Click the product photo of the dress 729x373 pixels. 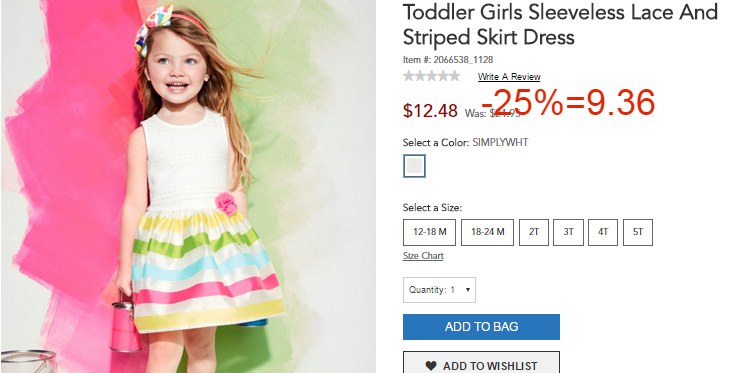coord(188,186)
